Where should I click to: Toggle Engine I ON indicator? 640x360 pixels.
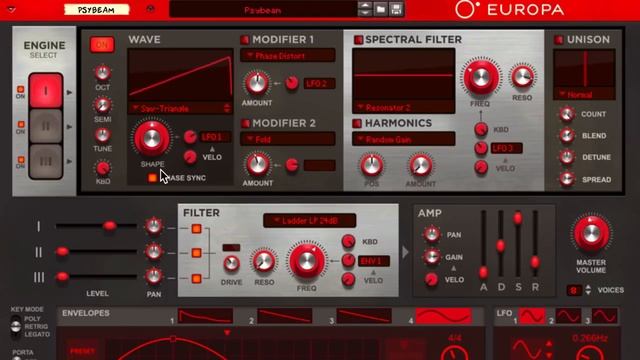20,89
